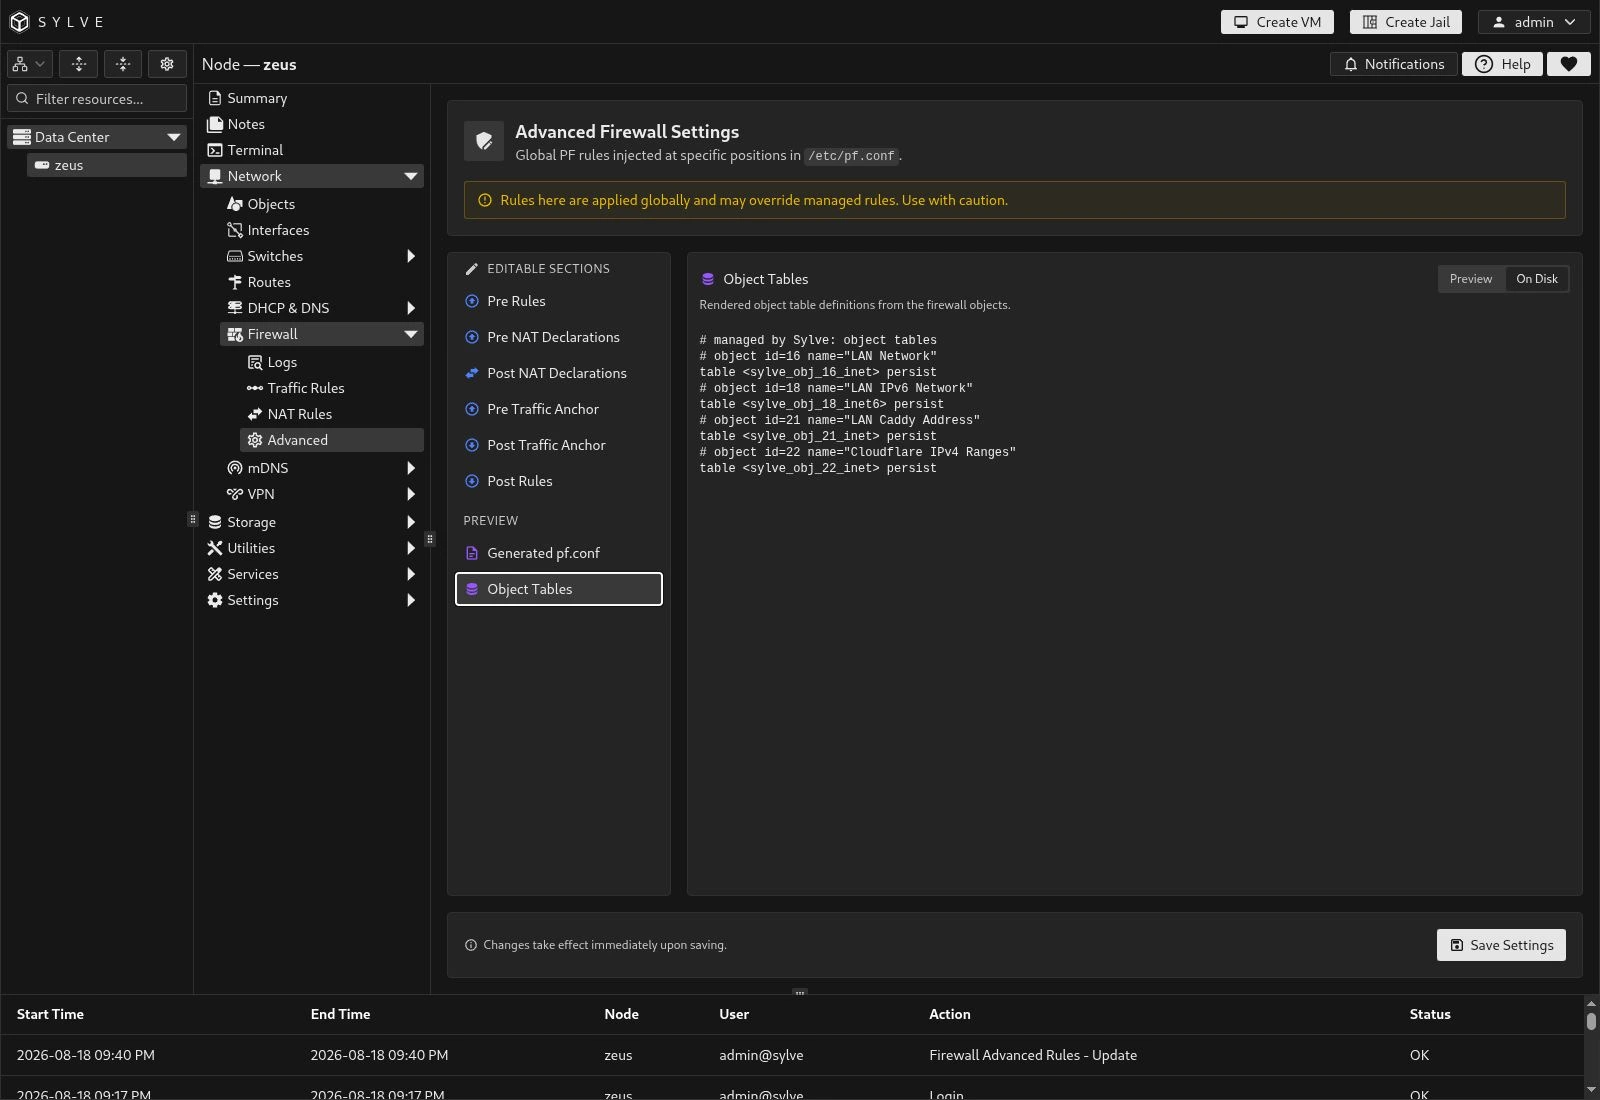1600x1100 pixels.
Task: Expand the mDNS submenu arrow
Action: pyautogui.click(x=410, y=468)
